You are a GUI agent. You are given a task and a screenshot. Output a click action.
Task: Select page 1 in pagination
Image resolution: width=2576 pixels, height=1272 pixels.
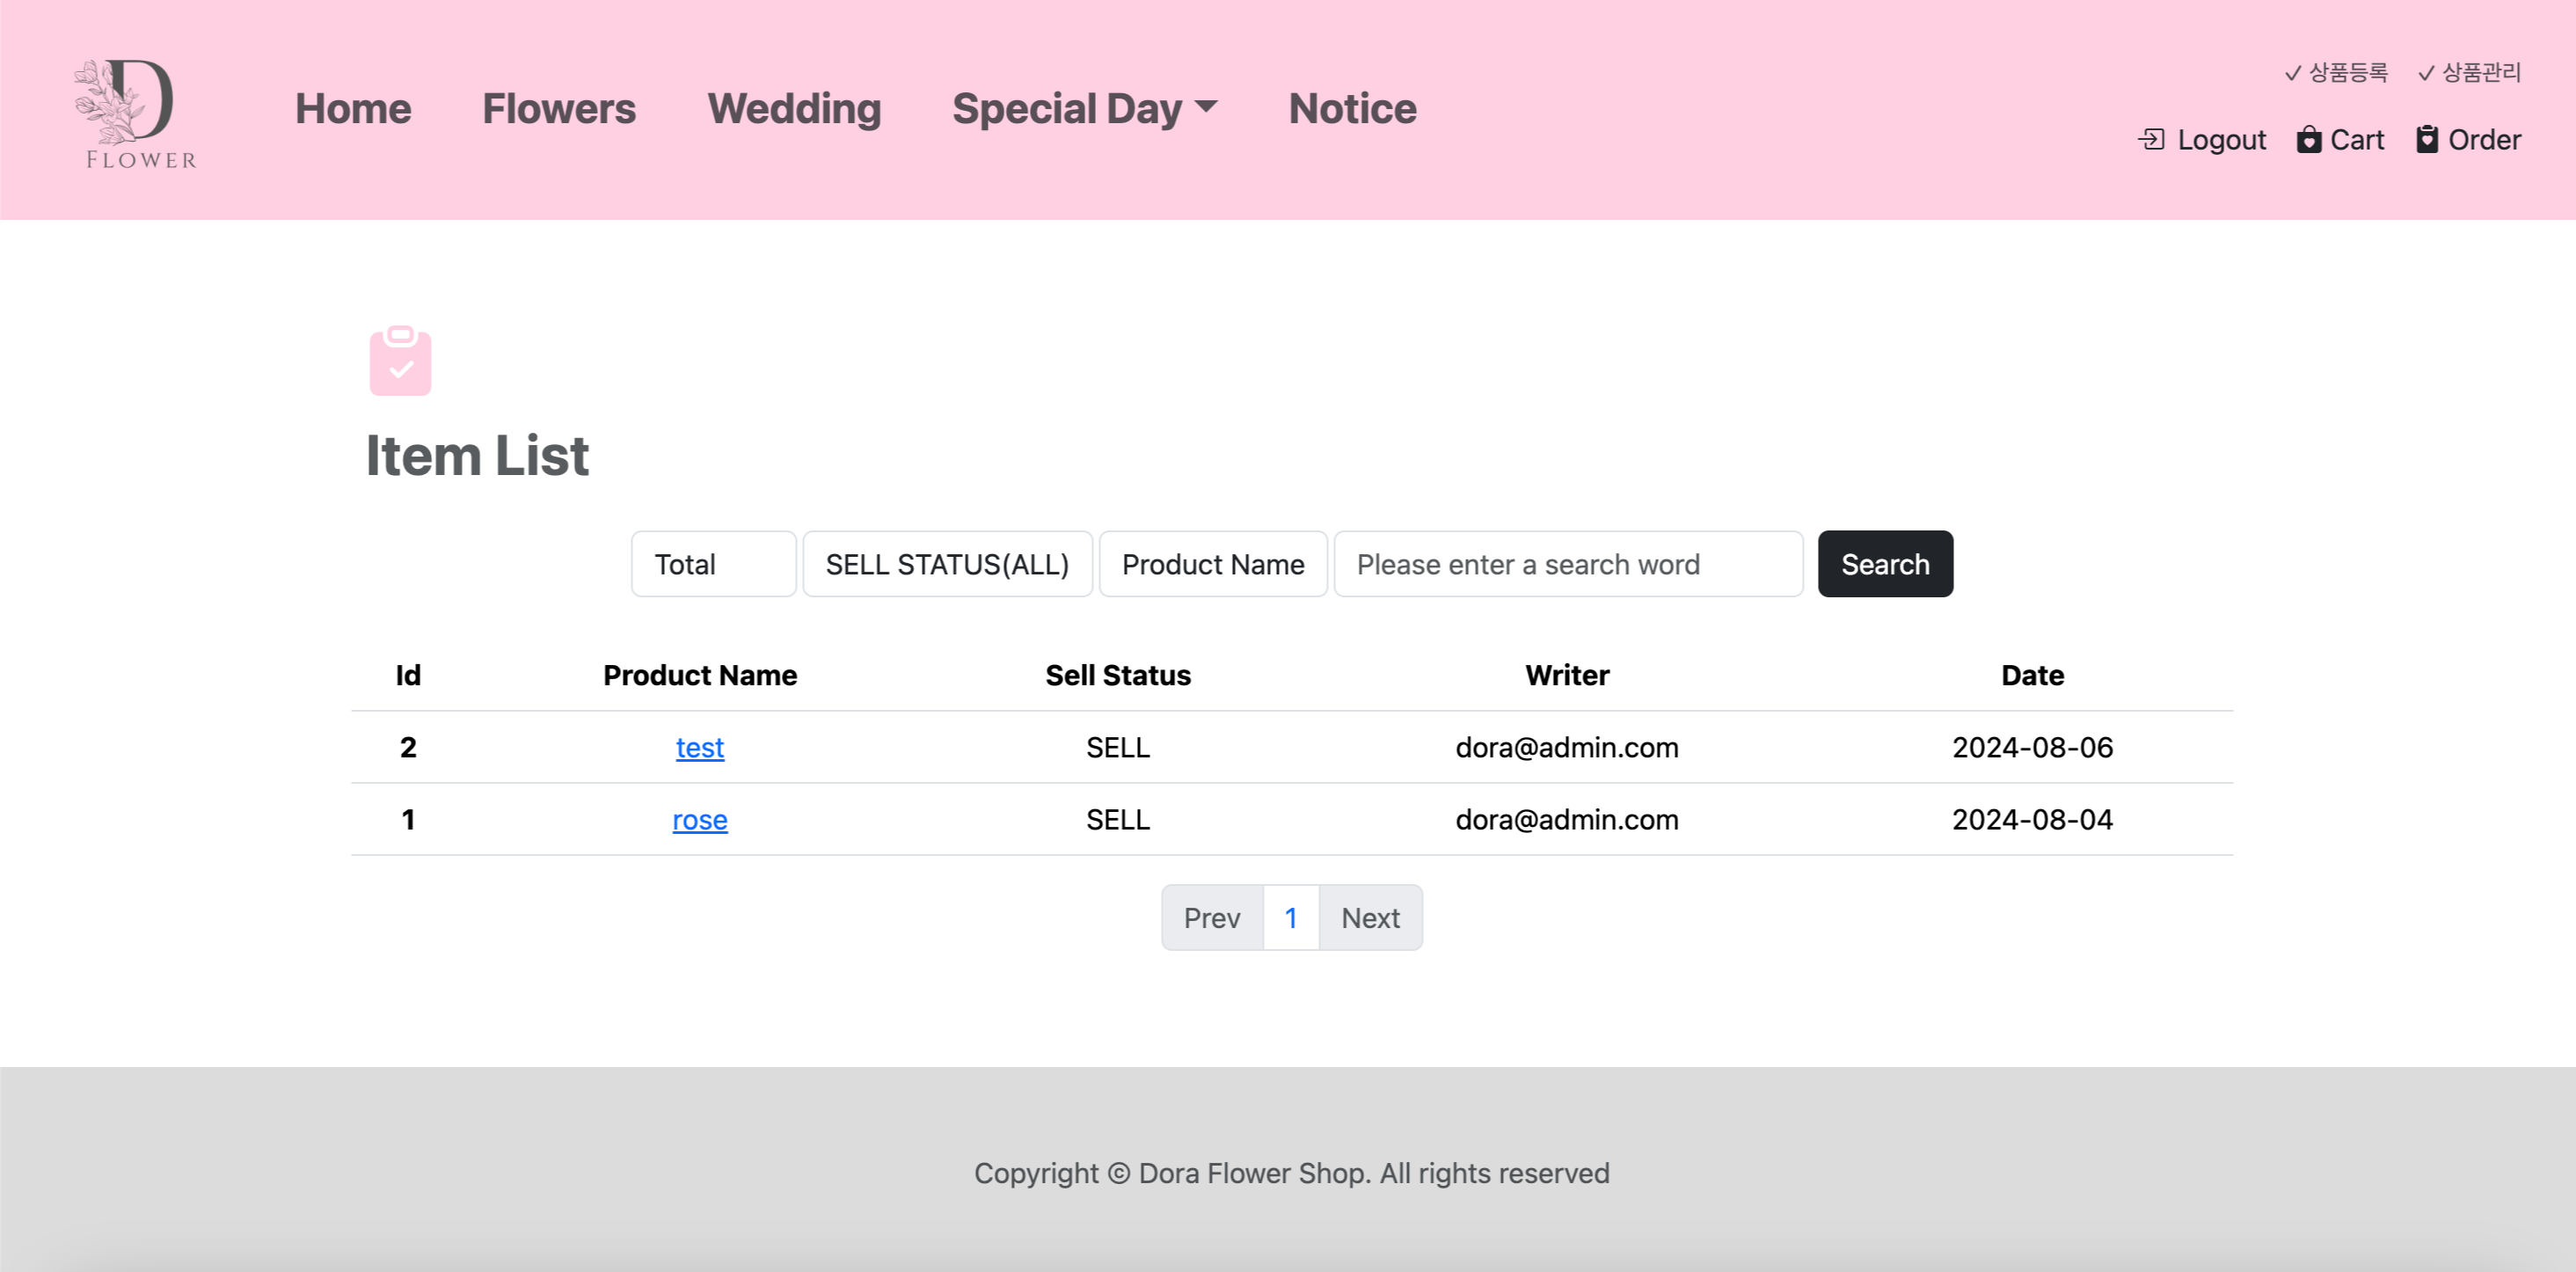click(x=1291, y=918)
